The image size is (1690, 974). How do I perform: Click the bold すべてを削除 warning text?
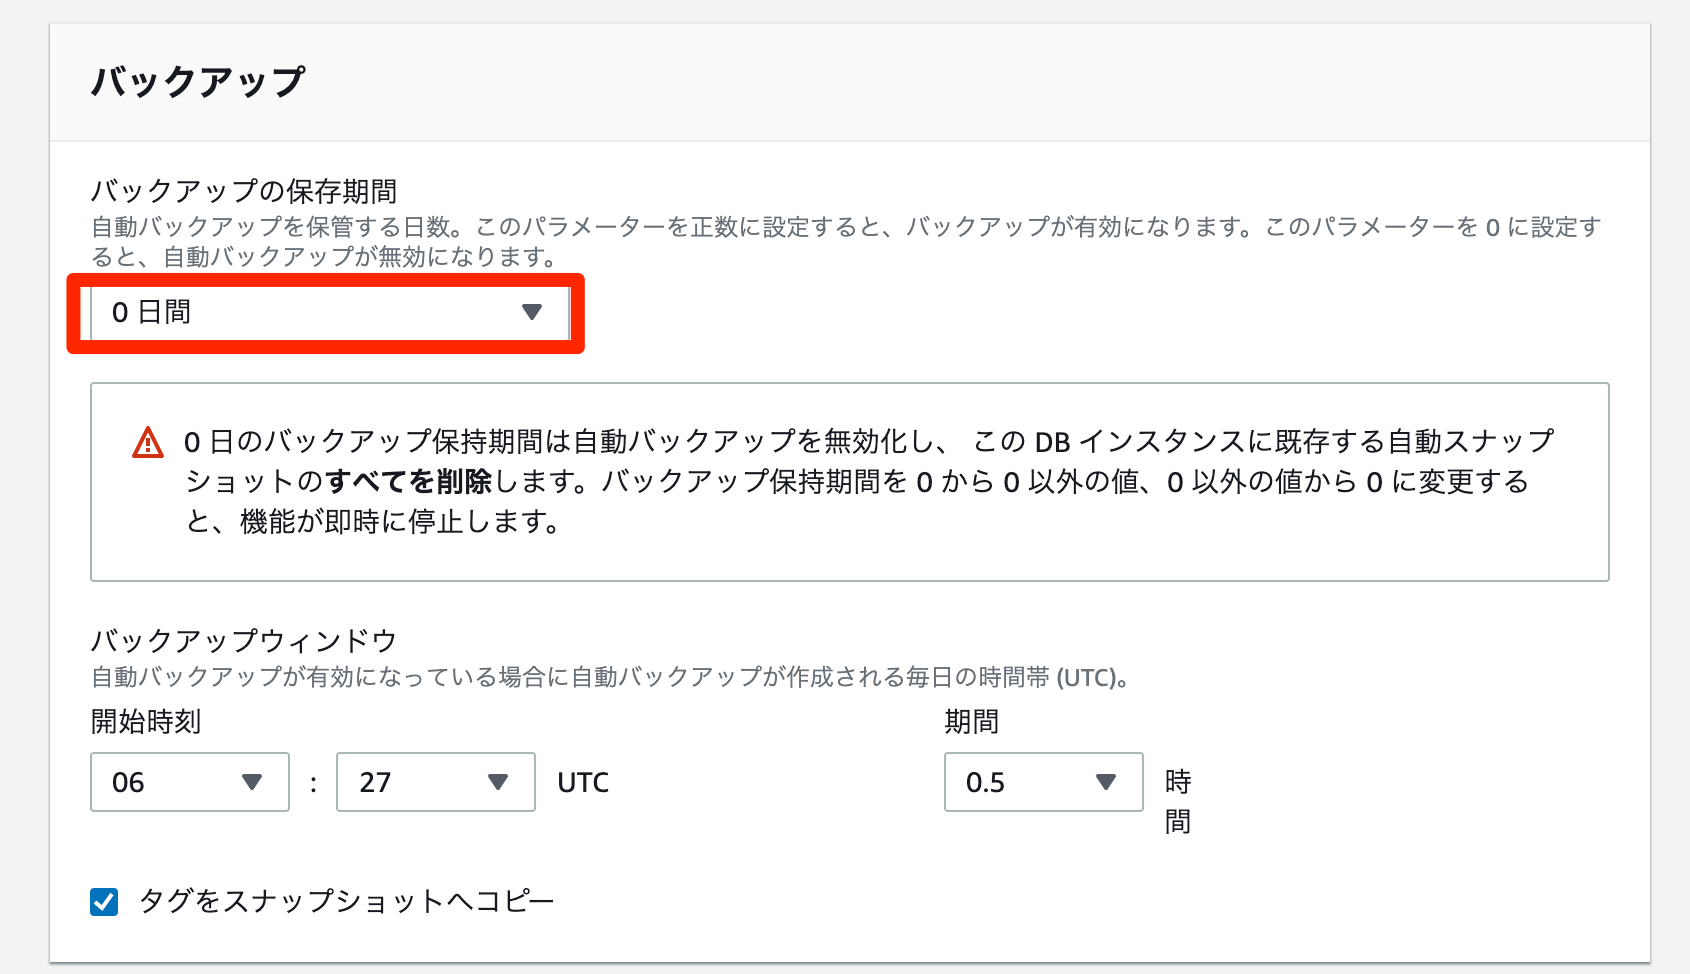(408, 482)
